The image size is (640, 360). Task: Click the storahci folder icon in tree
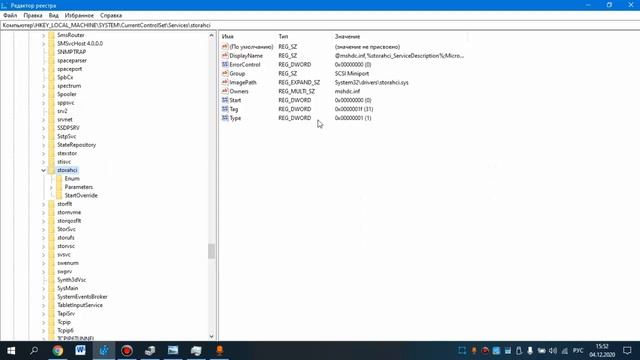51,170
